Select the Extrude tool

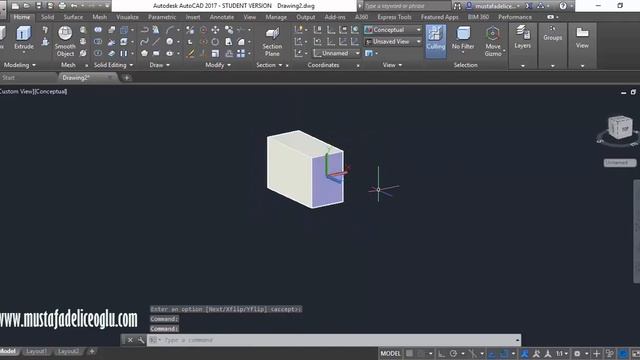pyautogui.click(x=24, y=38)
